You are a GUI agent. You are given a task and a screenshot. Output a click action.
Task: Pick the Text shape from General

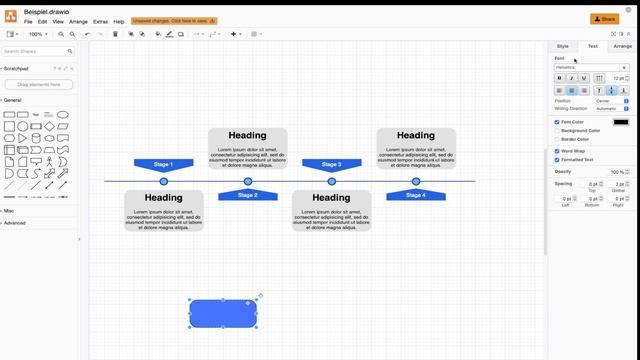pos(36,115)
